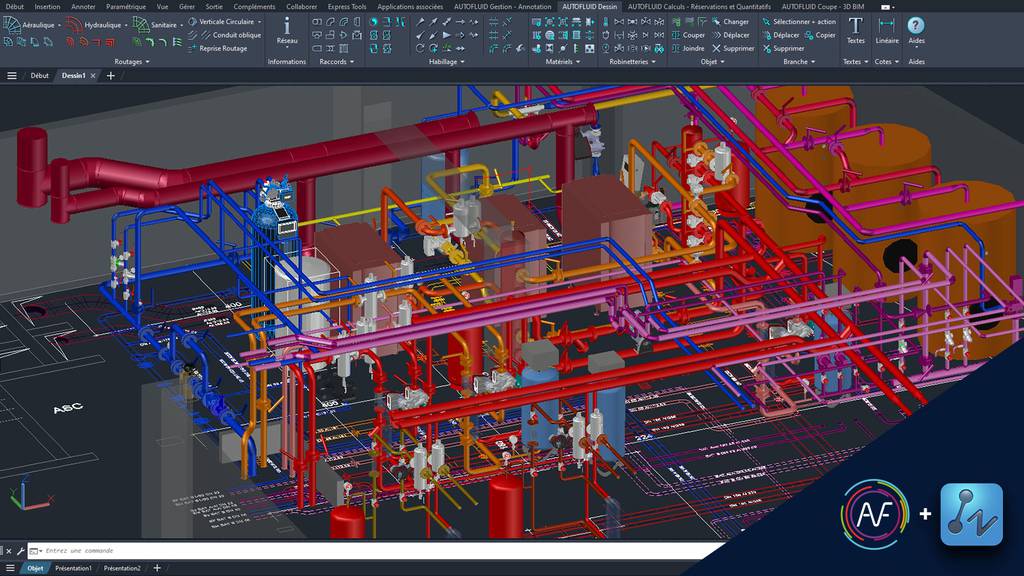
Task: Open the Gérer ribbon tab
Action: point(187,7)
